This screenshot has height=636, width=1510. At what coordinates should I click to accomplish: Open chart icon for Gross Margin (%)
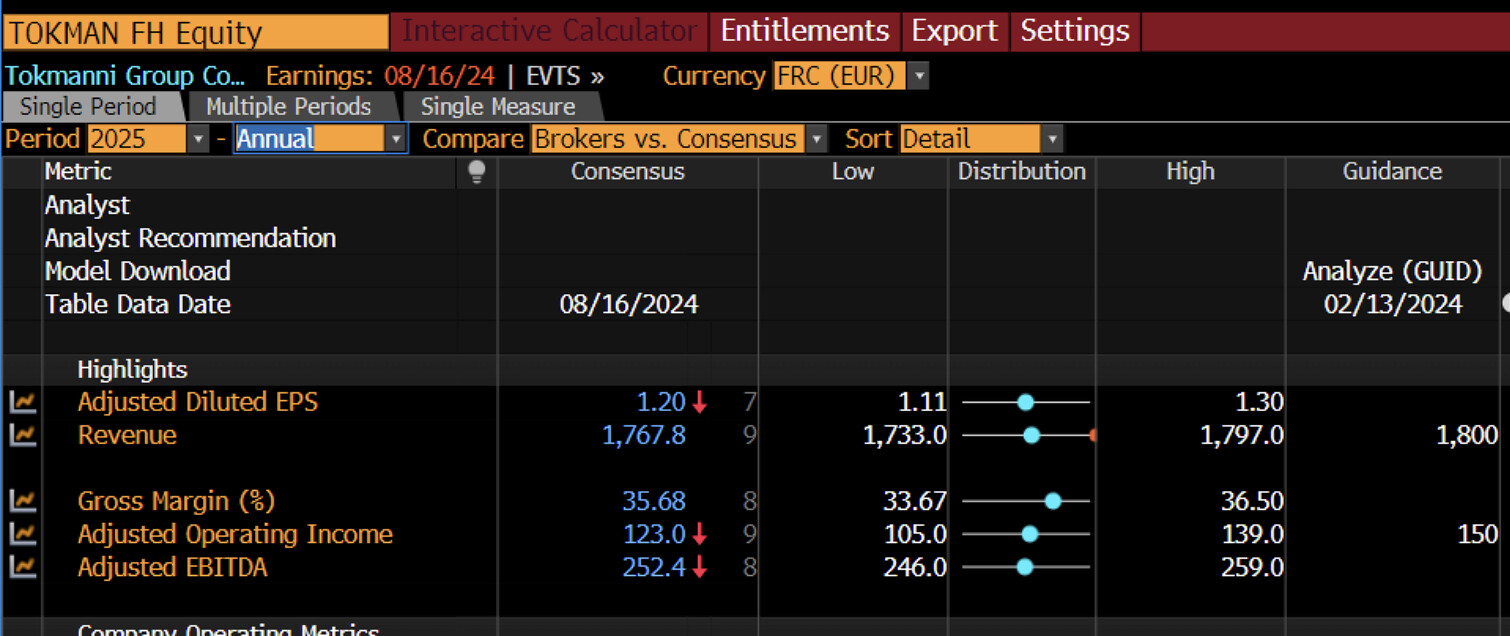coord(22,501)
